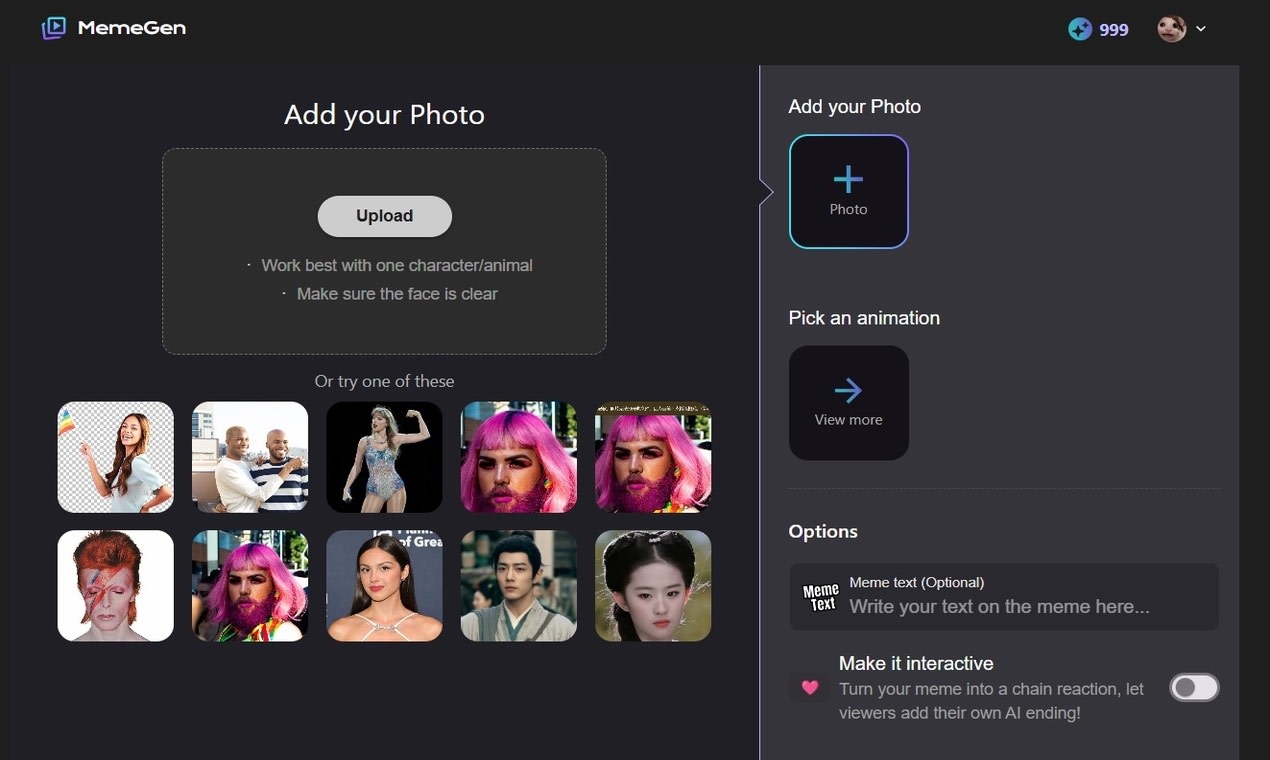
Task: Click the plus Photo tile
Action: [x=848, y=191]
